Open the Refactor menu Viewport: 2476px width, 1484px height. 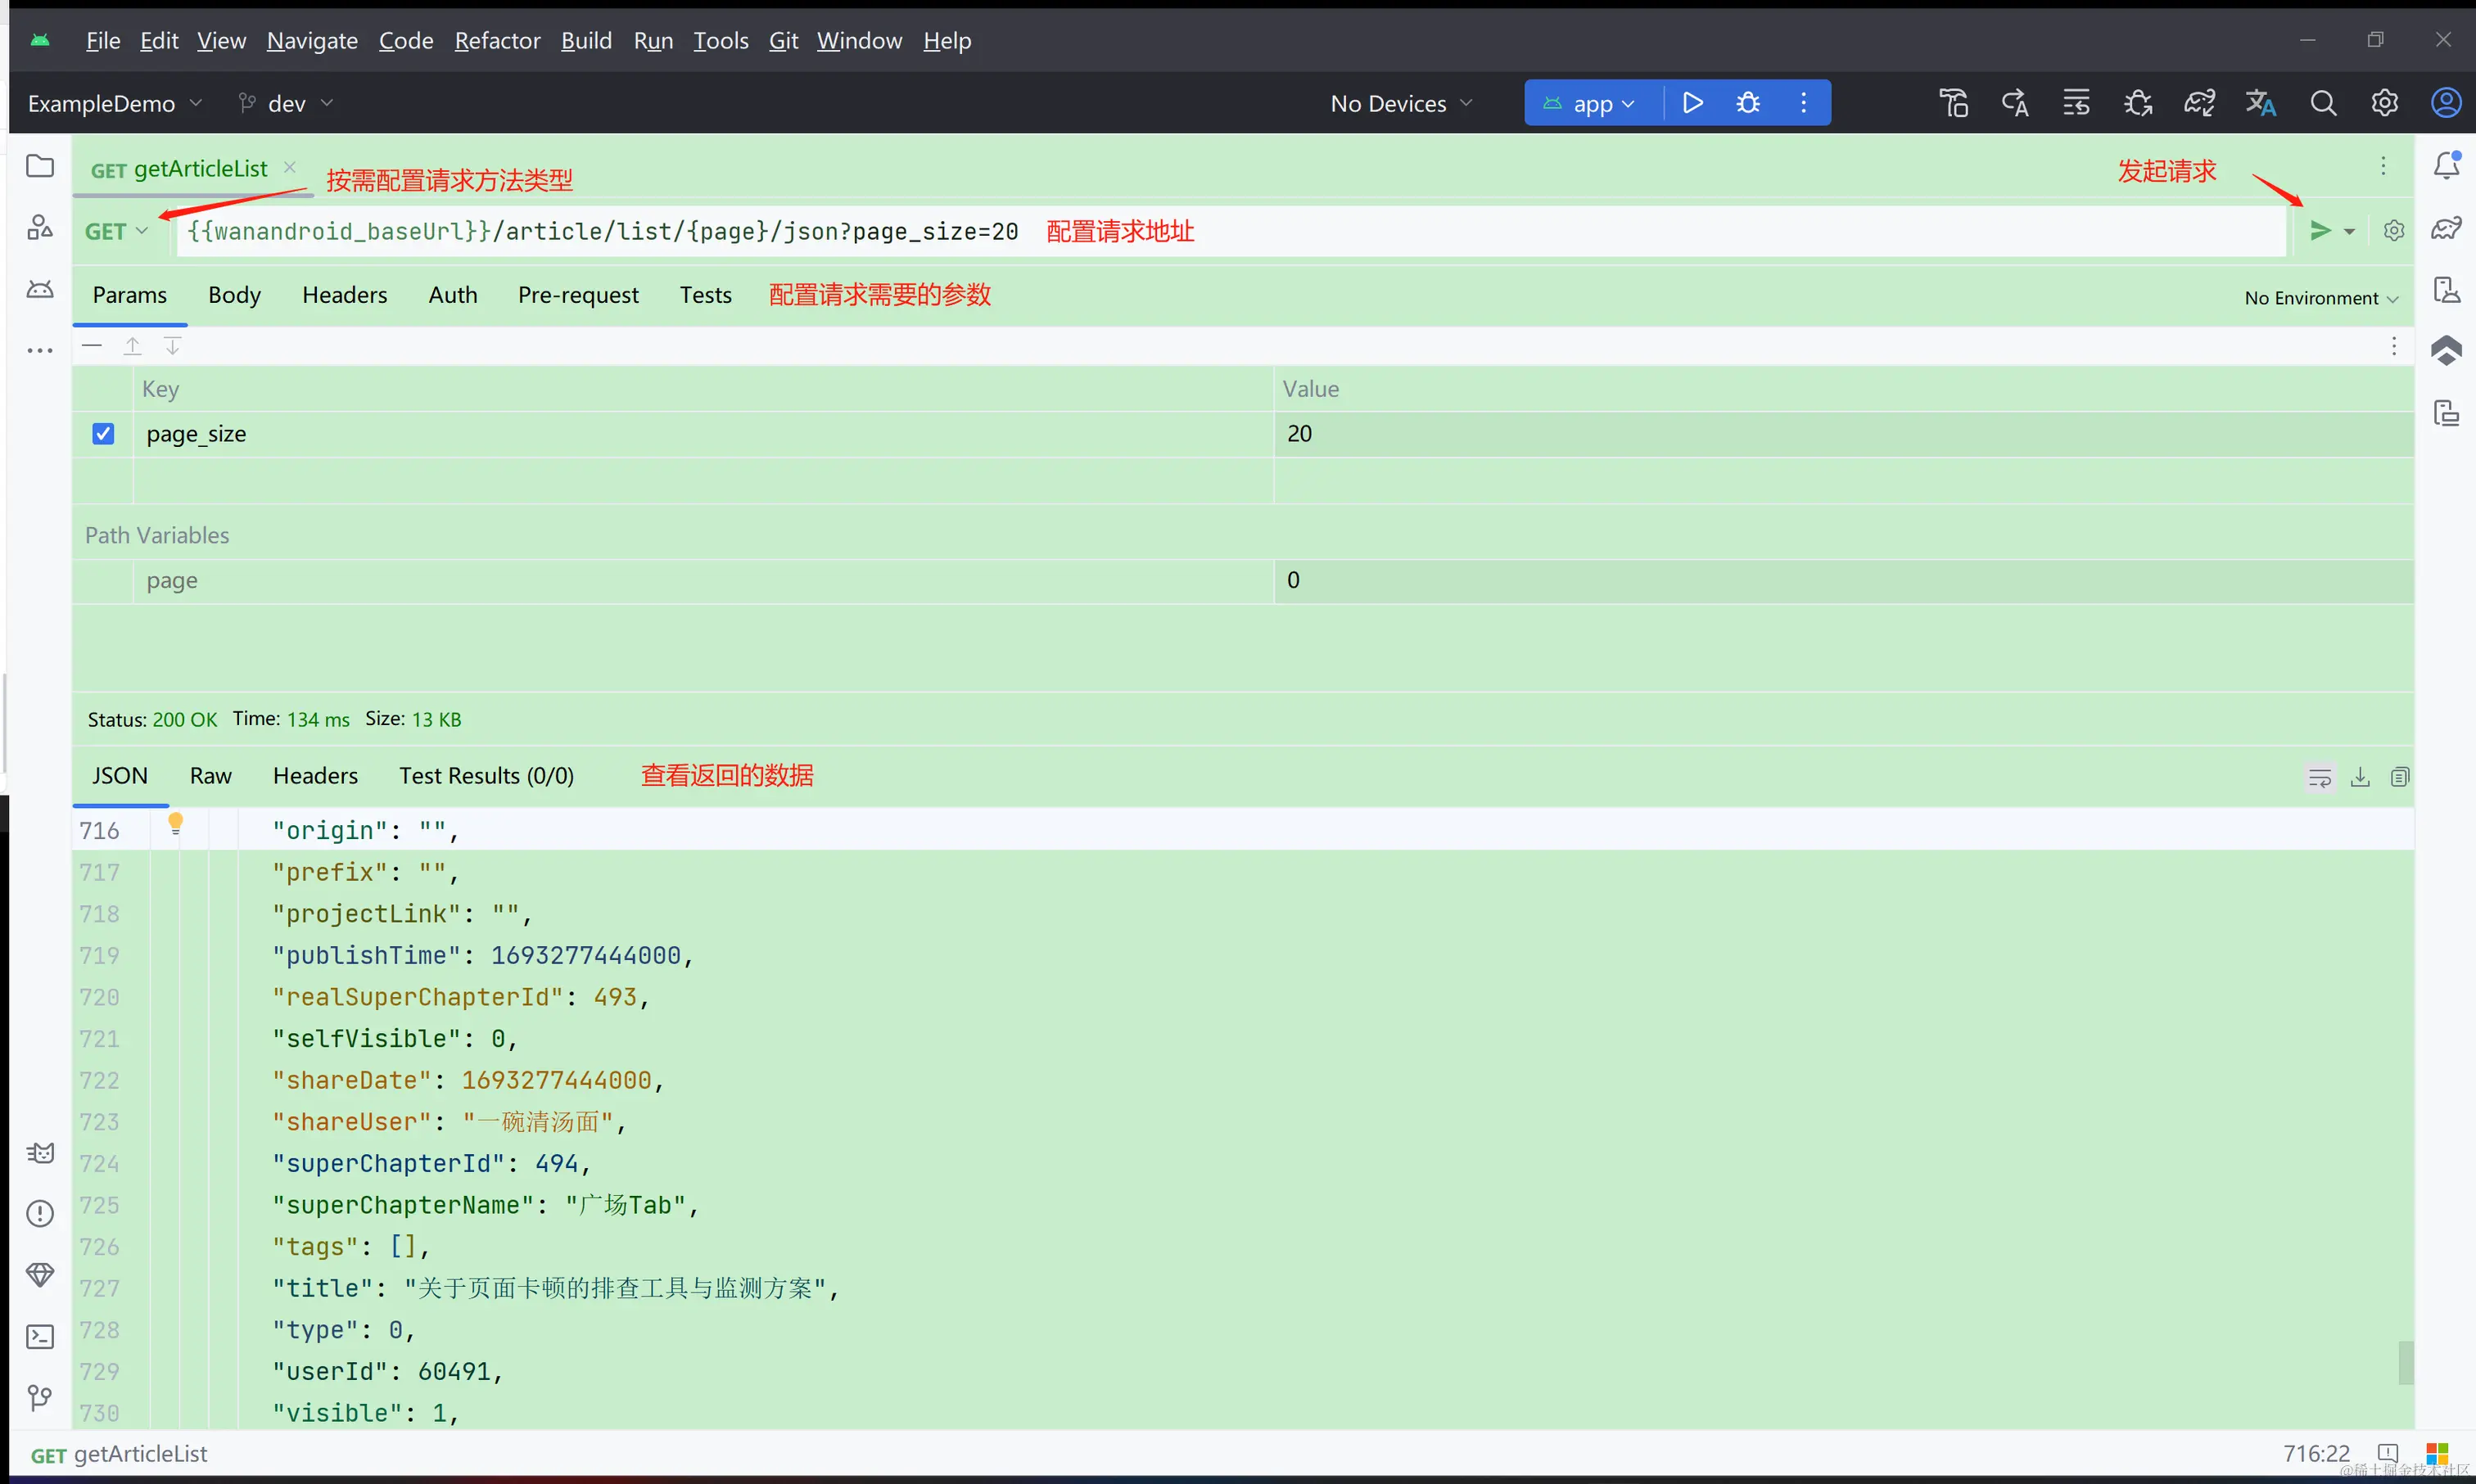coord(497,41)
